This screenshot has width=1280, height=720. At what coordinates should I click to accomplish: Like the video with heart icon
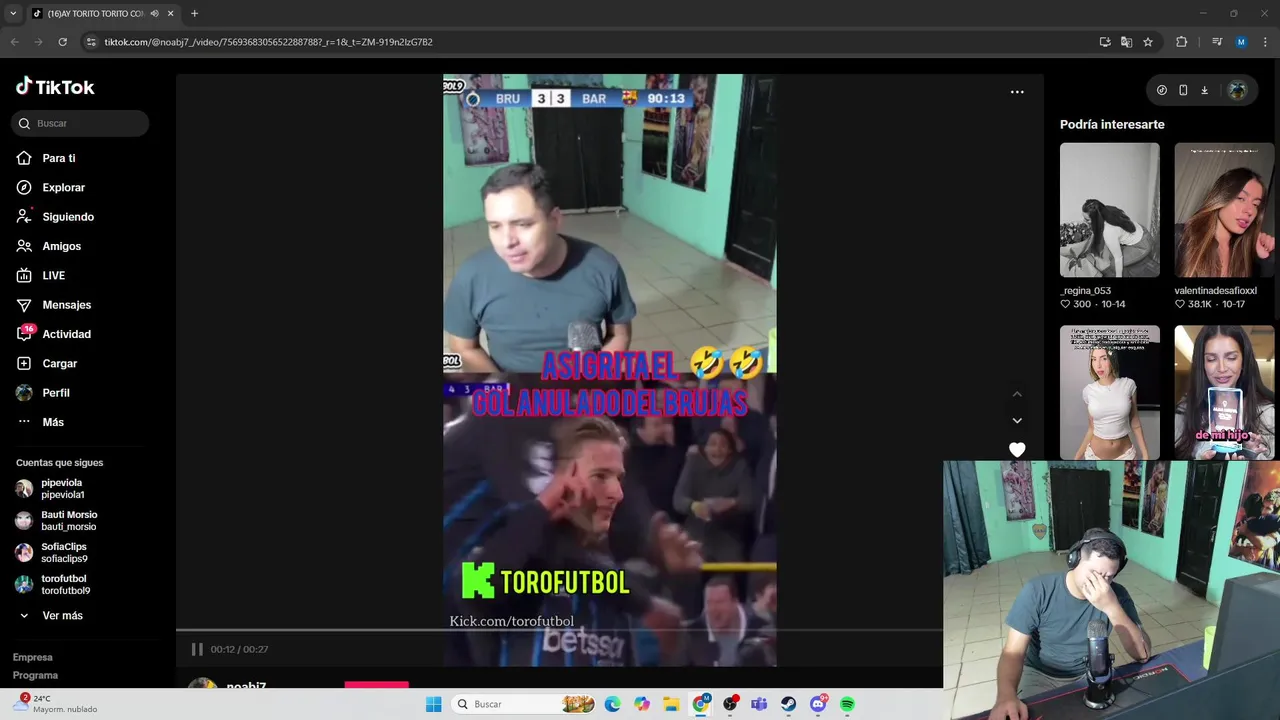(1017, 450)
